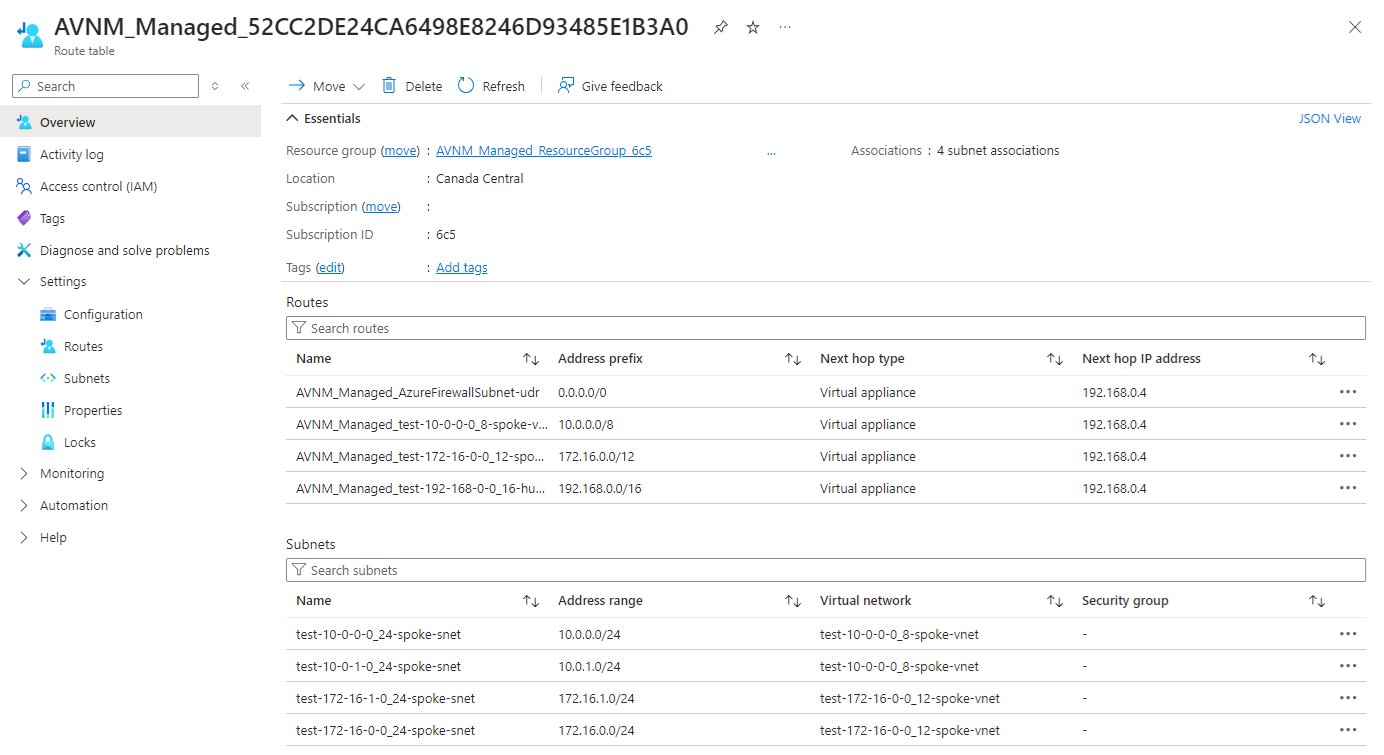
Task: Open Give feedback
Action: coord(610,86)
